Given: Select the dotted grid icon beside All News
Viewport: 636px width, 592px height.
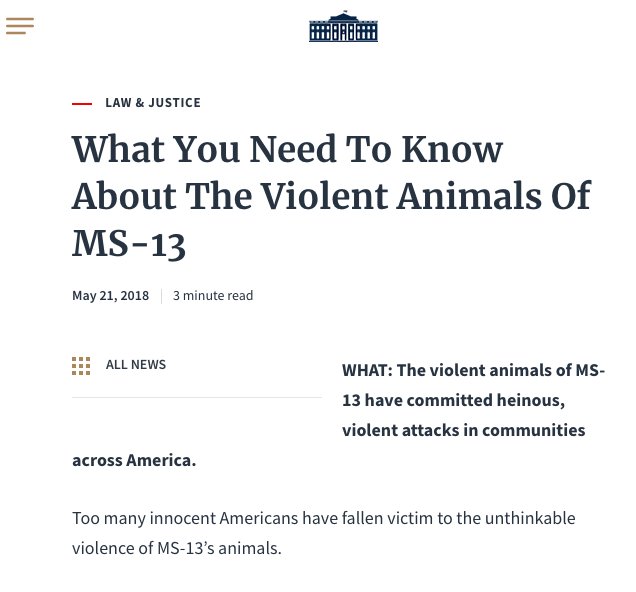Looking at the screenshot, I should pos(81,366).
